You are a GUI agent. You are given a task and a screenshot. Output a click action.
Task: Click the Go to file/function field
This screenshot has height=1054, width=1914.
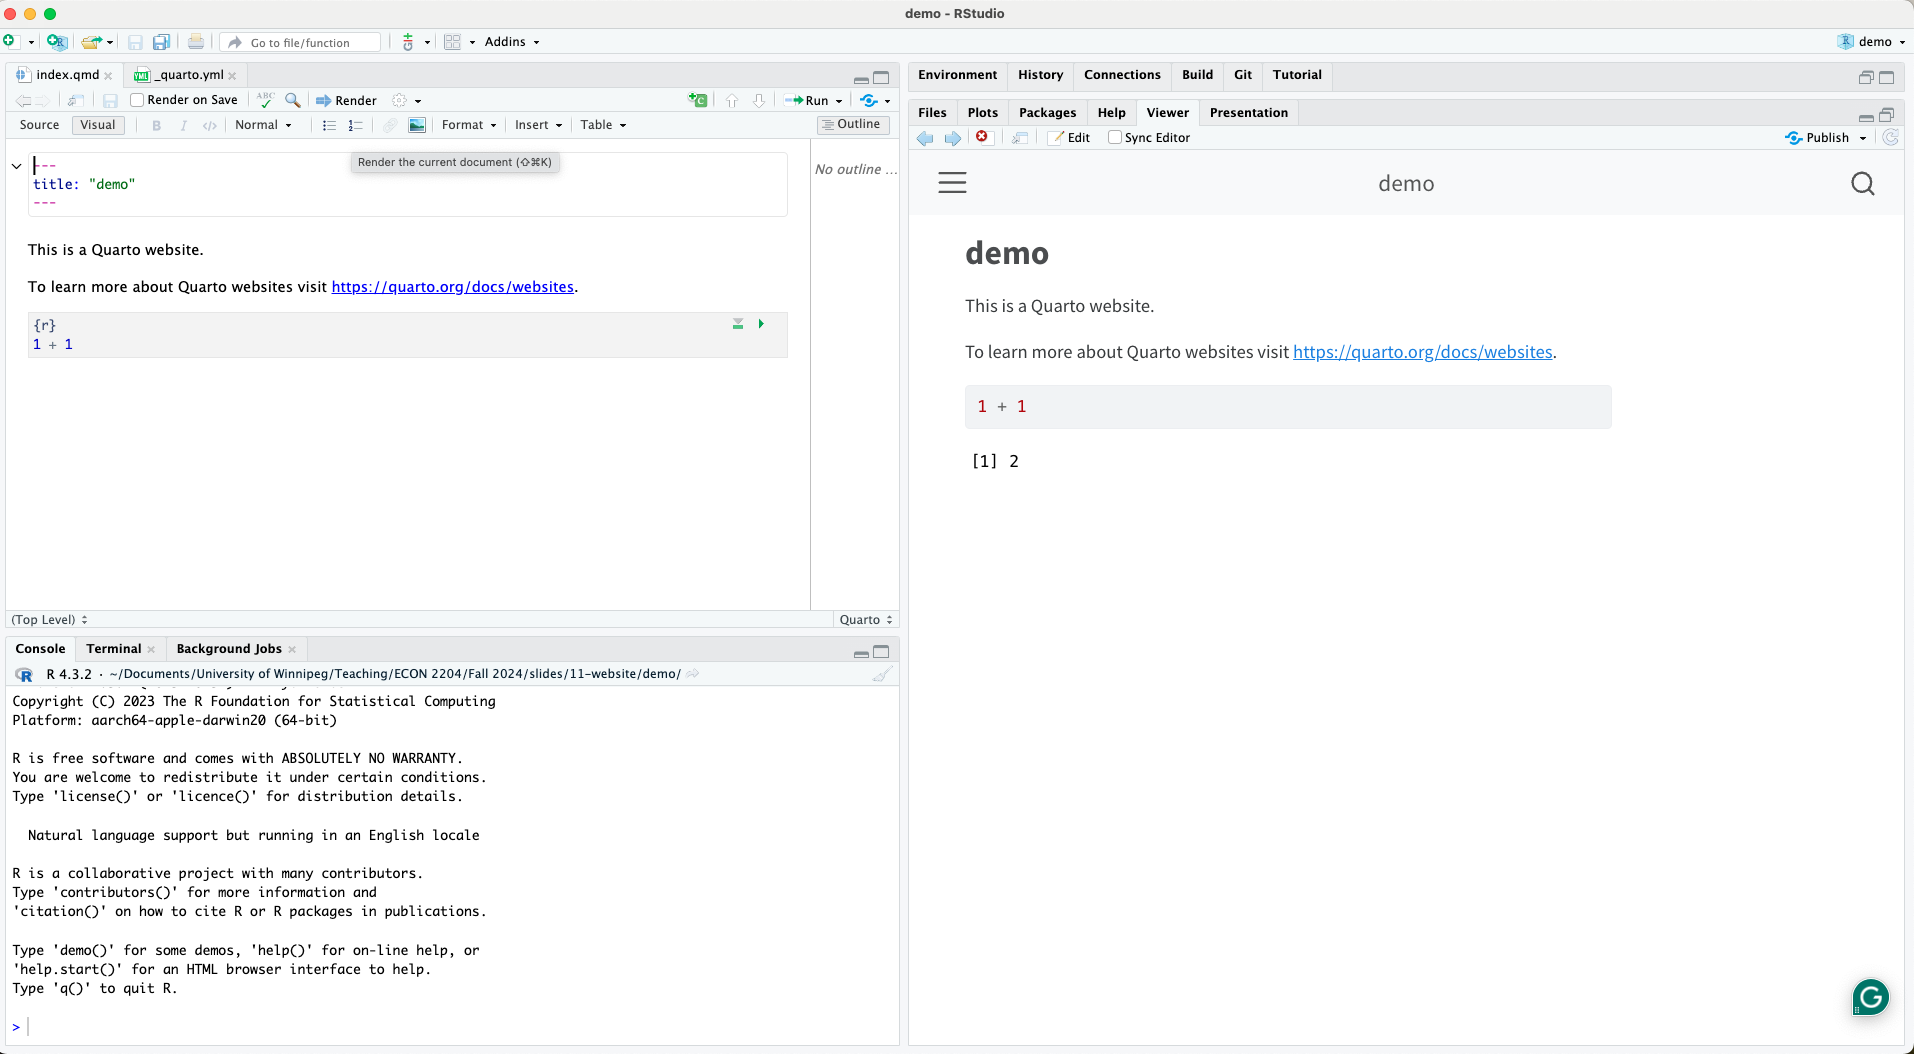point(310,43)
